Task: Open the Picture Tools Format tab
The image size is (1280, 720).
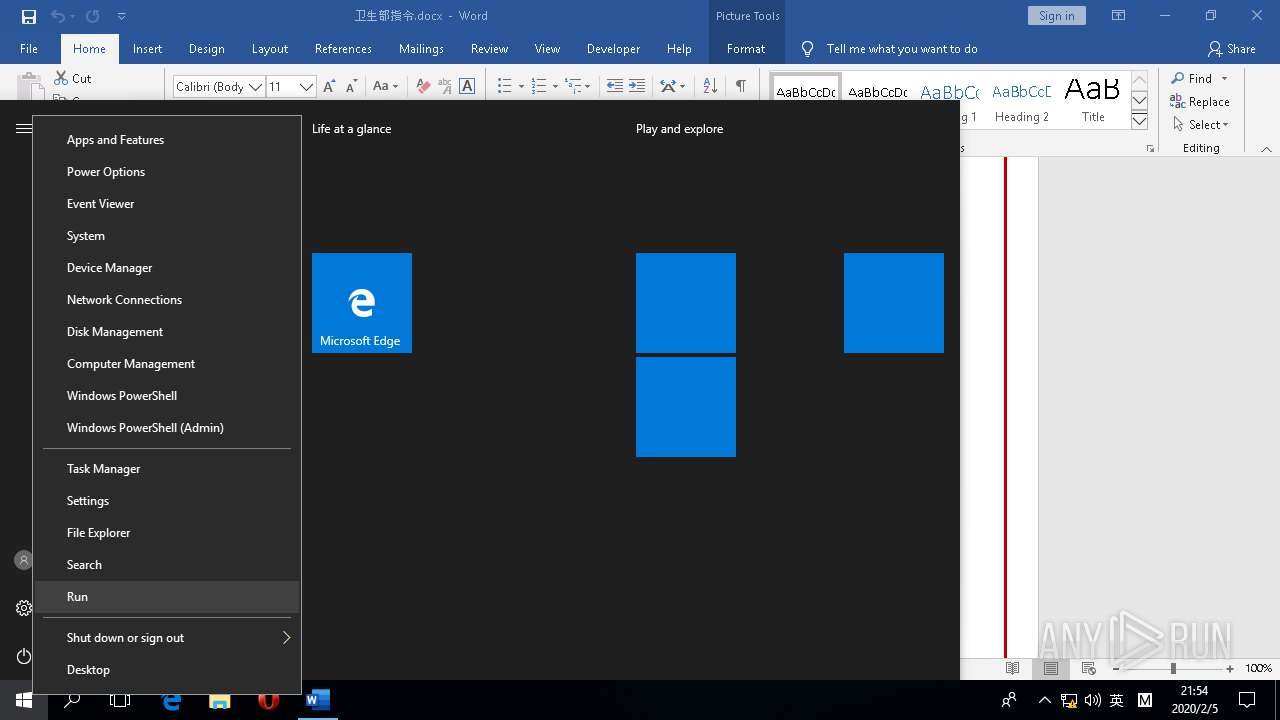Action: (746, 48)
